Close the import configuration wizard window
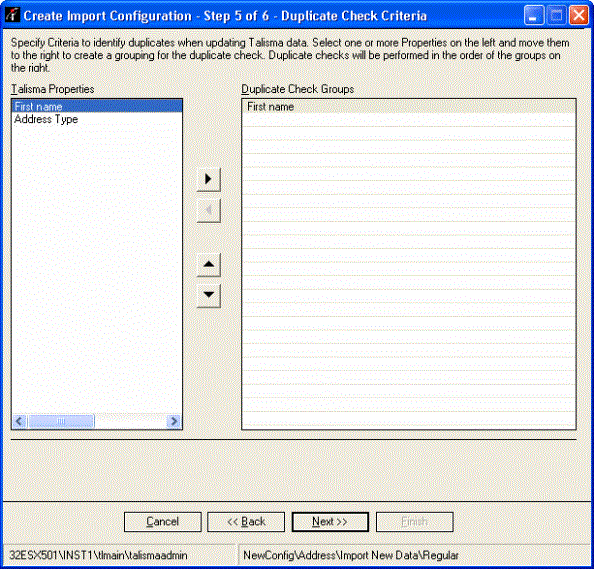Viewport: 594px width, 569px height. pos(579,16)
